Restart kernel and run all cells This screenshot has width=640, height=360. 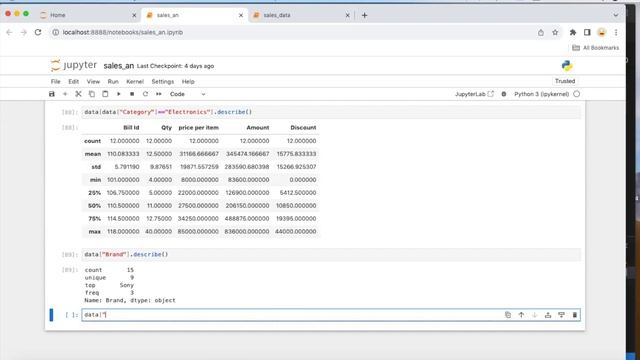(159, 94)
